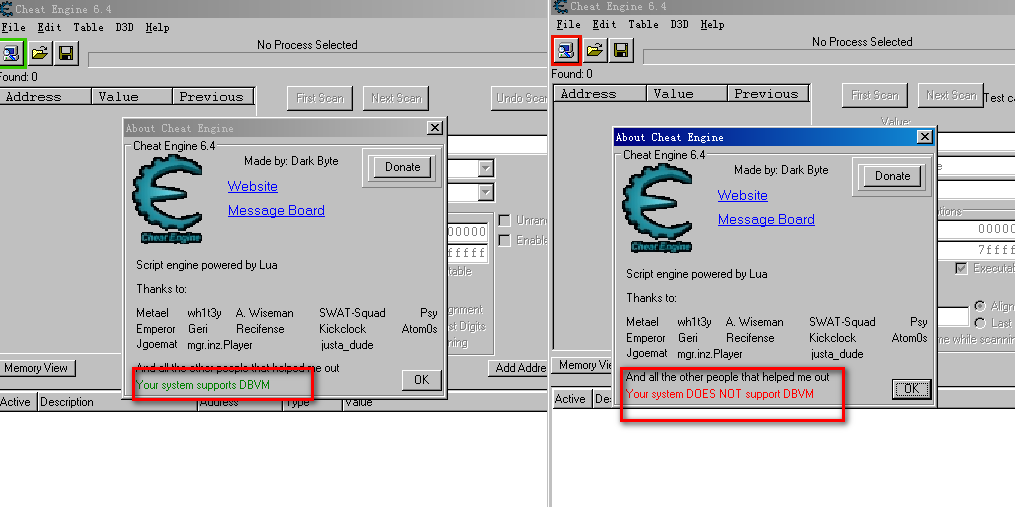Open process list icon in left window
The width and height of the screenshot is (1015, 507).
tap(12, 53)
